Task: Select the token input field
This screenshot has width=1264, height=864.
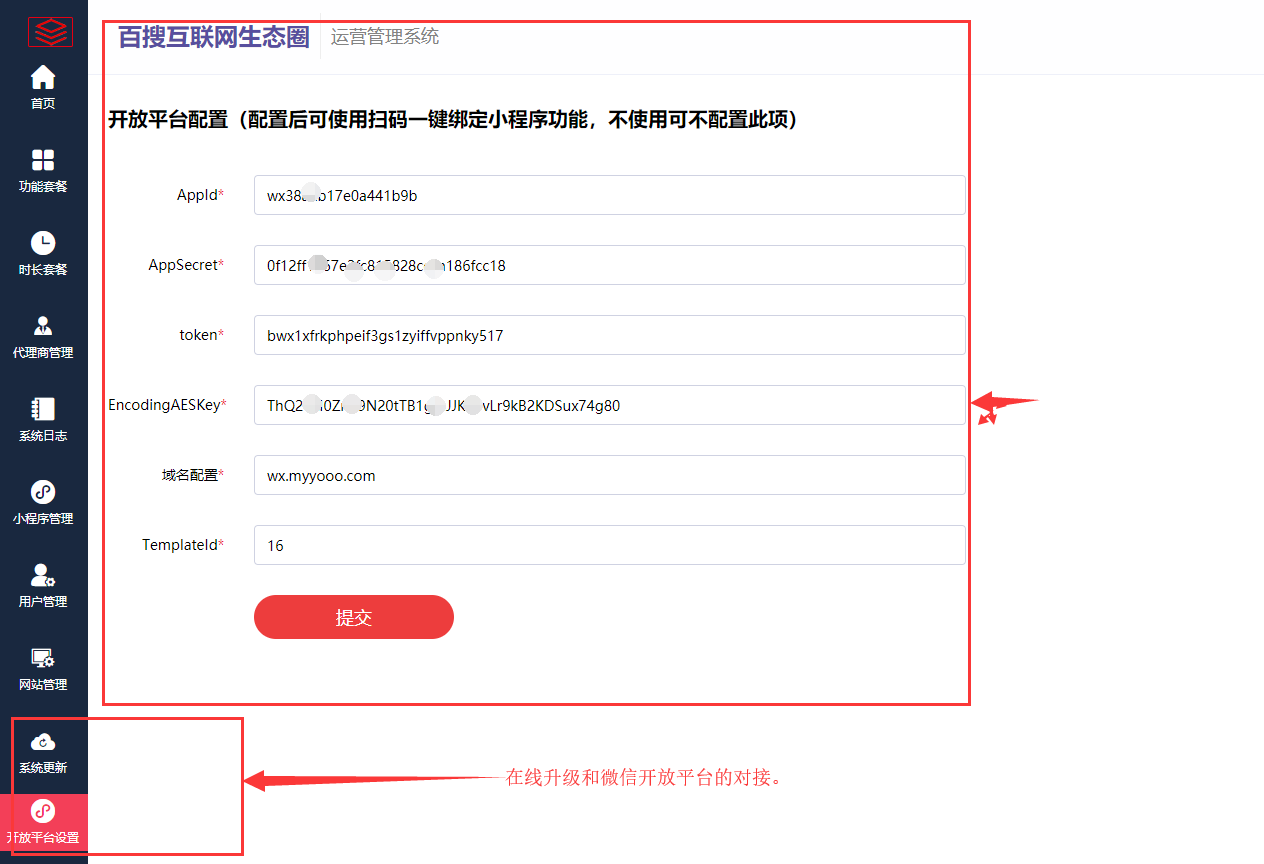Action: pos(609,335)
